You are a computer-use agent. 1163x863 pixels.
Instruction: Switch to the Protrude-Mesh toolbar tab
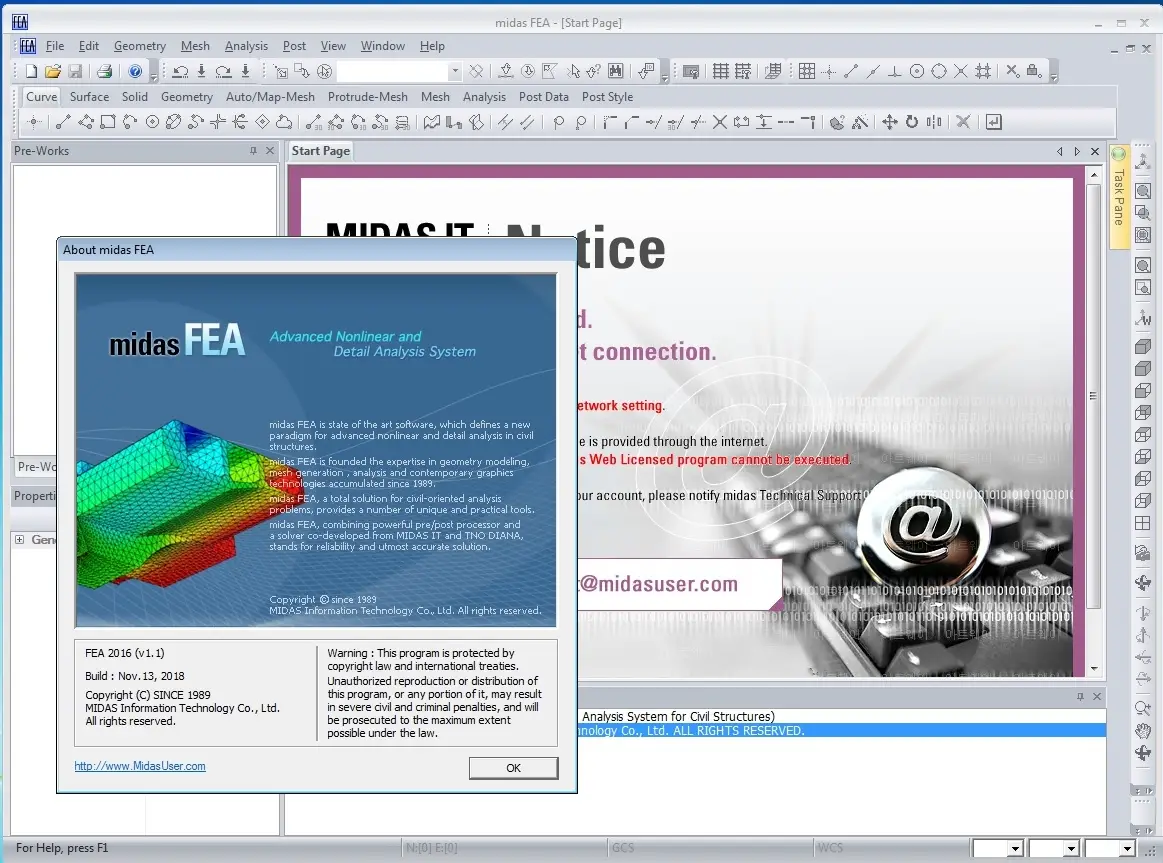(368, 97)
